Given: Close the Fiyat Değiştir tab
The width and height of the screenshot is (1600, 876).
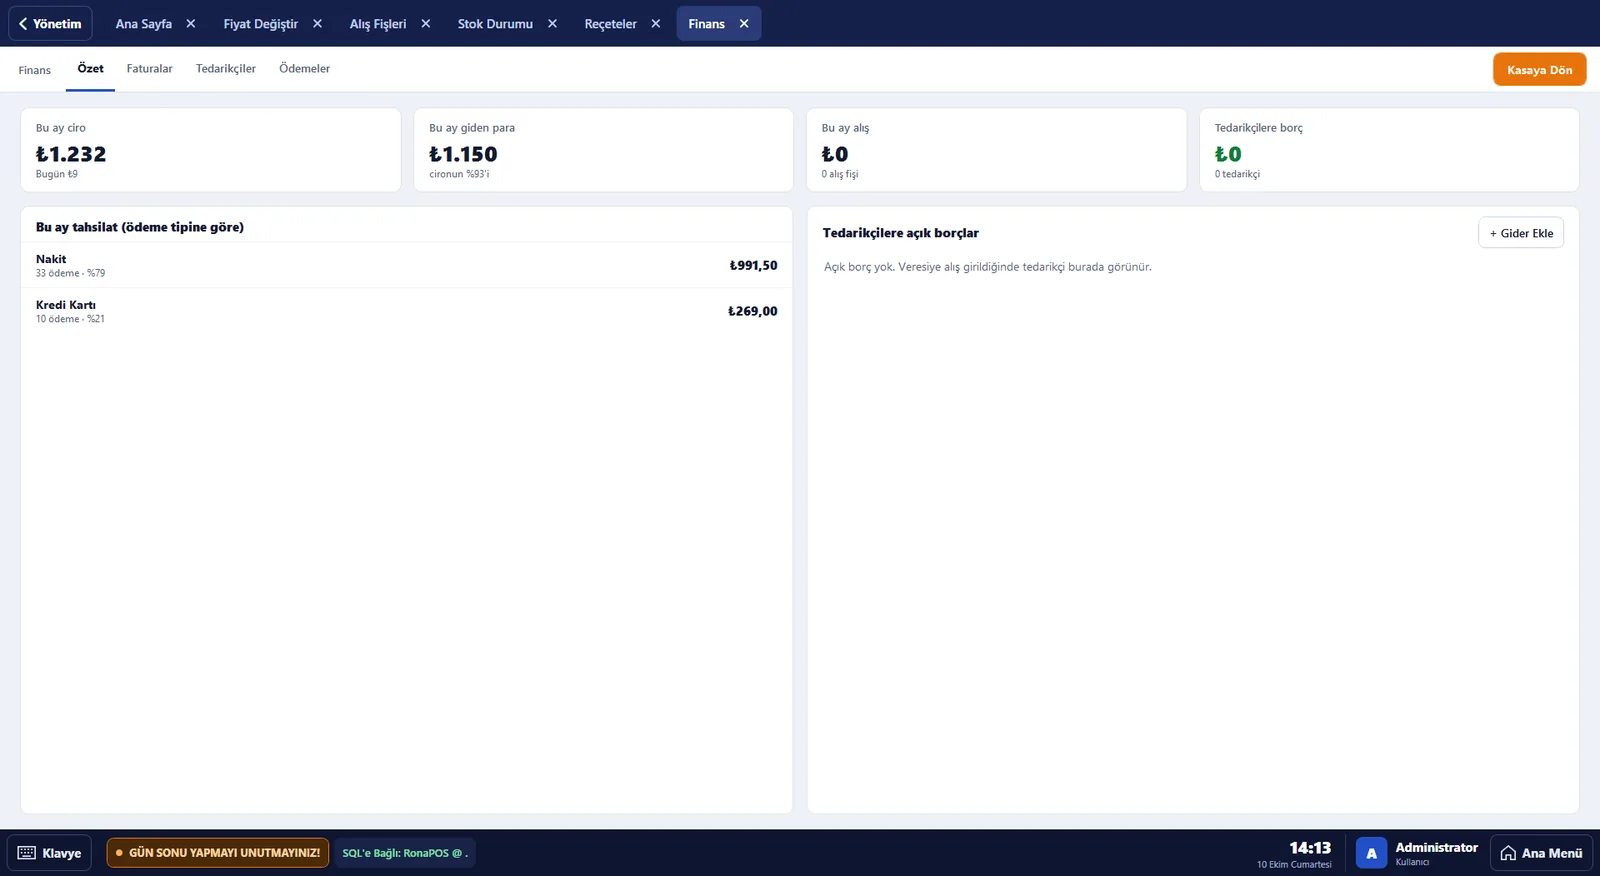Looking at the screenshot, I should coord(317,24).
